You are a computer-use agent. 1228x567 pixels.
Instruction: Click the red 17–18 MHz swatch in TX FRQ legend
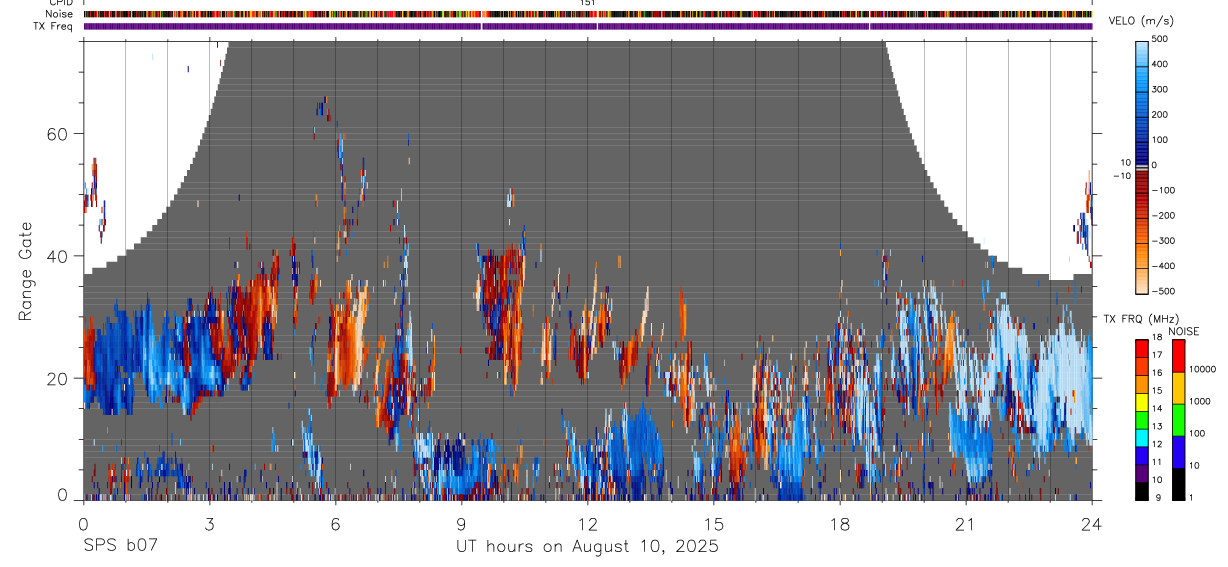coord(1143,349)
